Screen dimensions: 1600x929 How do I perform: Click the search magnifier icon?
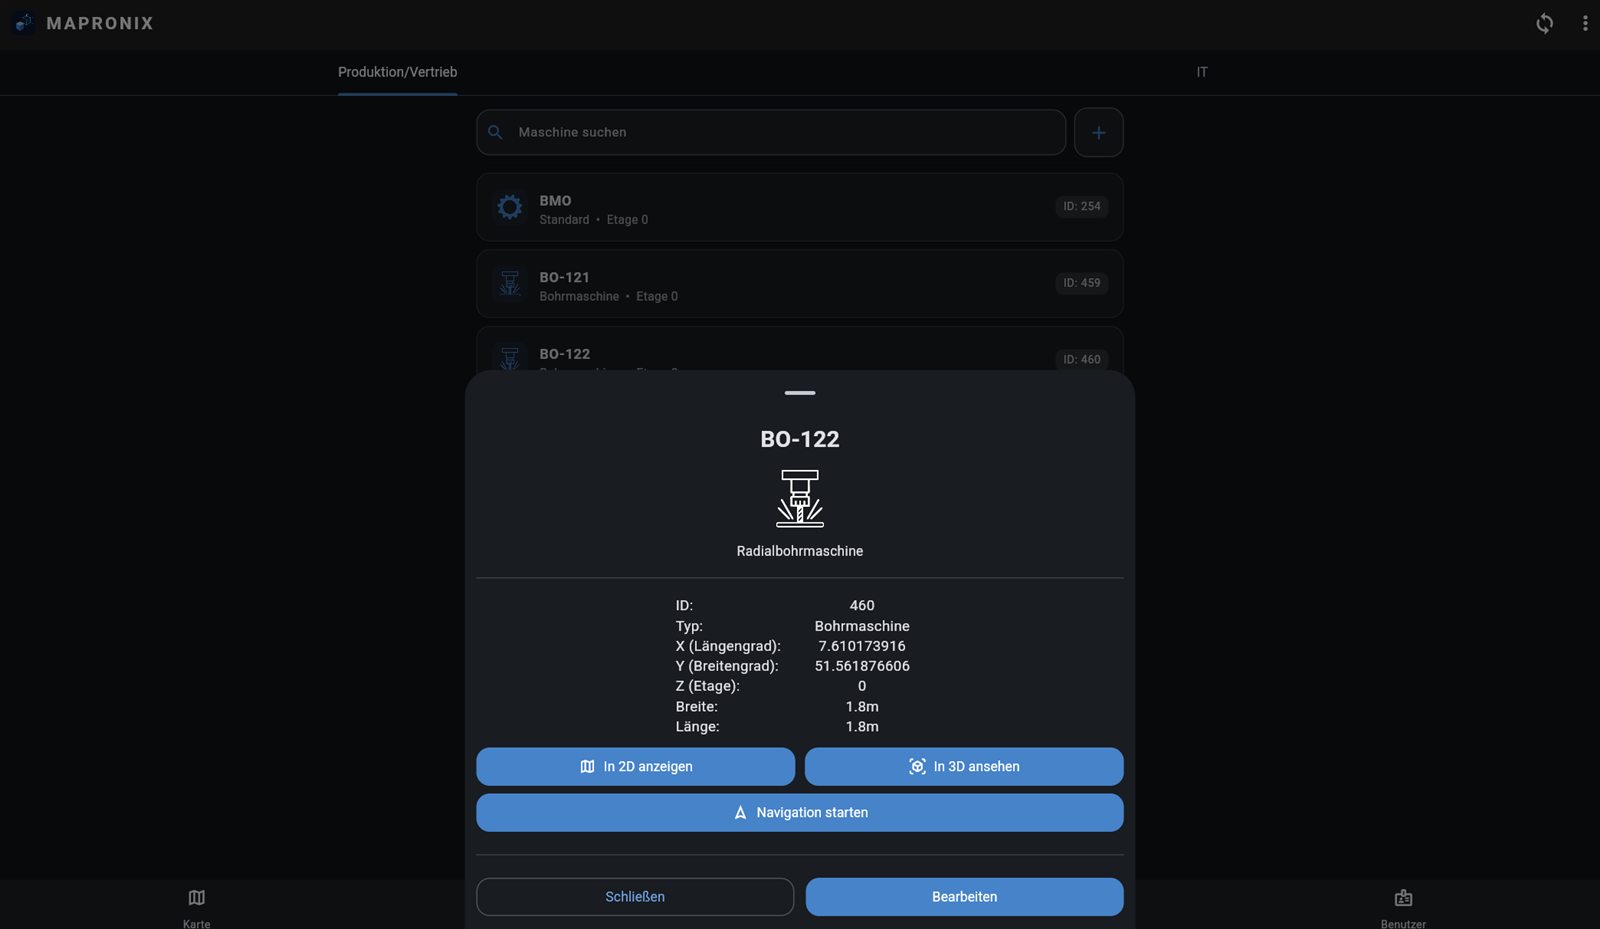pos(495,132)
